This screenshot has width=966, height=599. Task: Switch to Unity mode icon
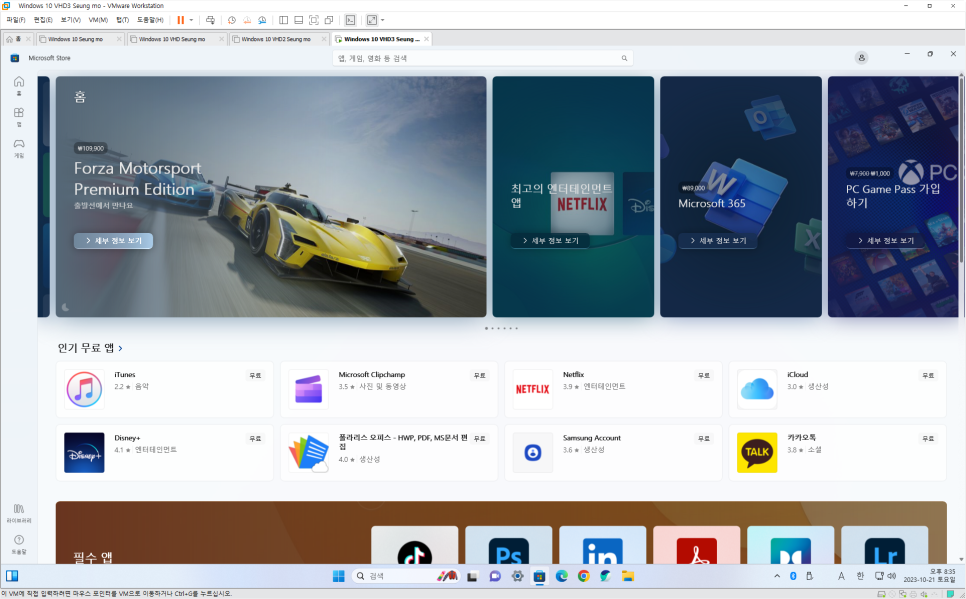(x=329, y=20)
